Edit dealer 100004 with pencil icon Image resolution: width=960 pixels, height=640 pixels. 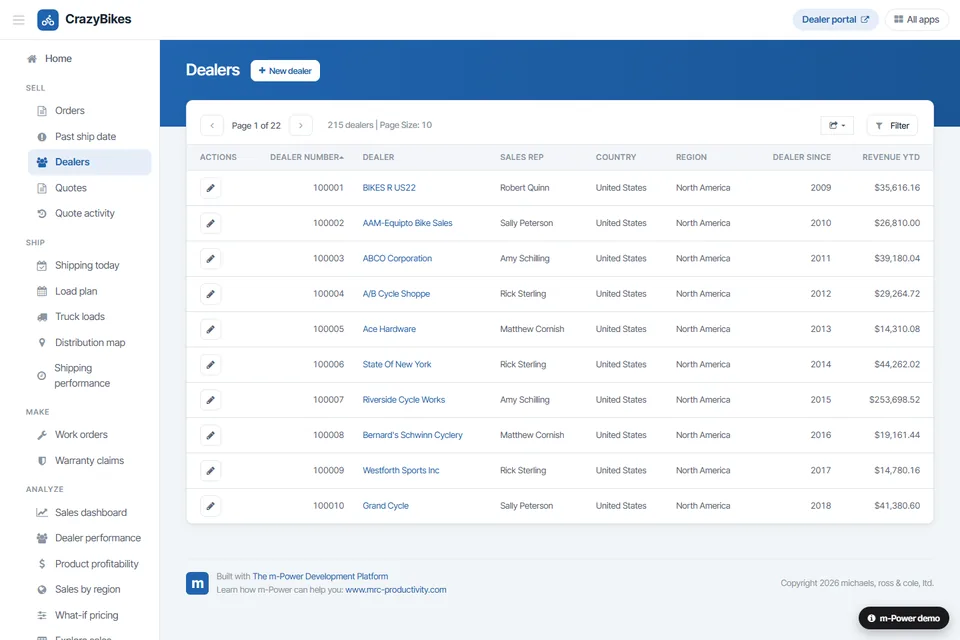click(211, 294)
